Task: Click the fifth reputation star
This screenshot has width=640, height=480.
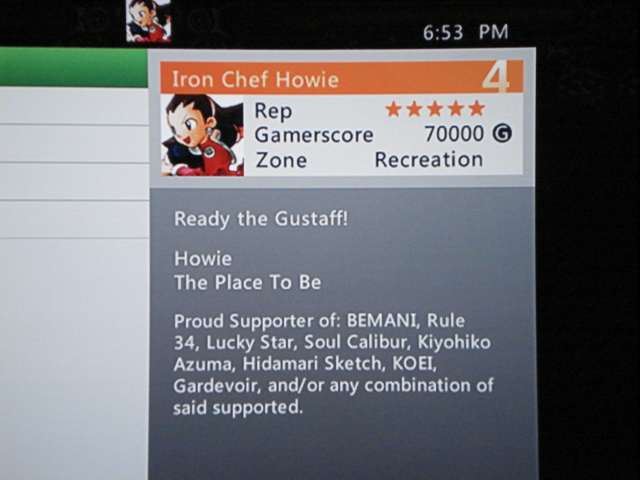Action: click(x=476, y=109)
